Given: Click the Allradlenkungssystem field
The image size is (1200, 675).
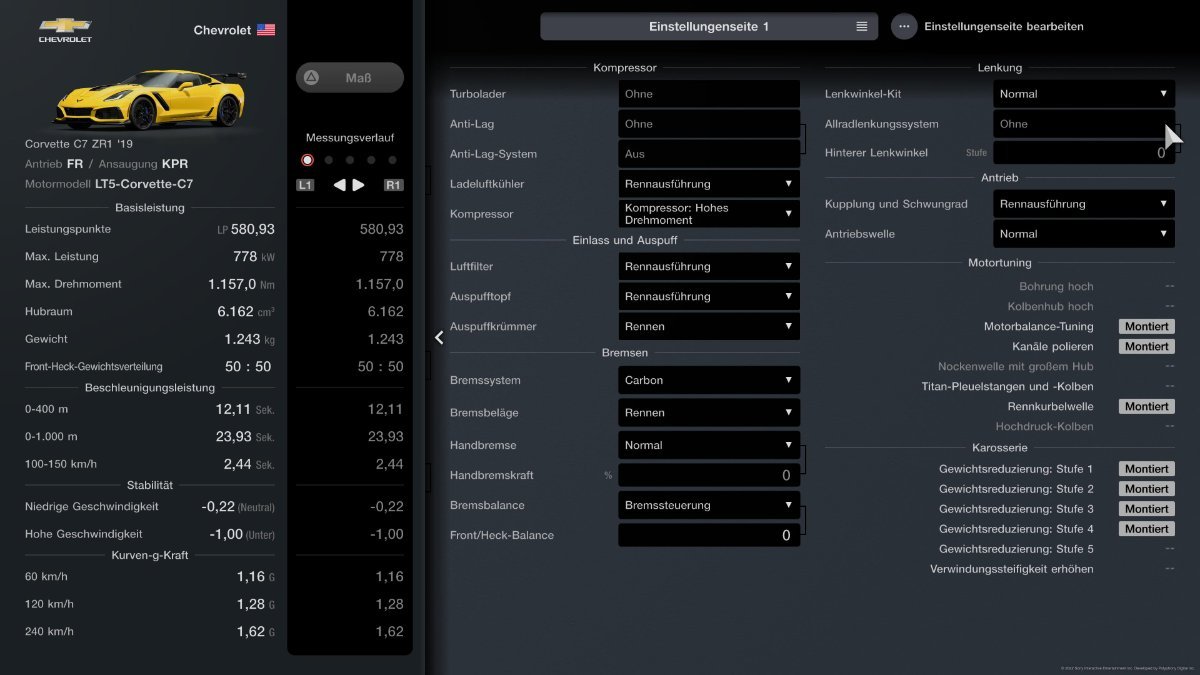Looking at the screenshot, I should pyautogui.click(x=1084, y=124).
